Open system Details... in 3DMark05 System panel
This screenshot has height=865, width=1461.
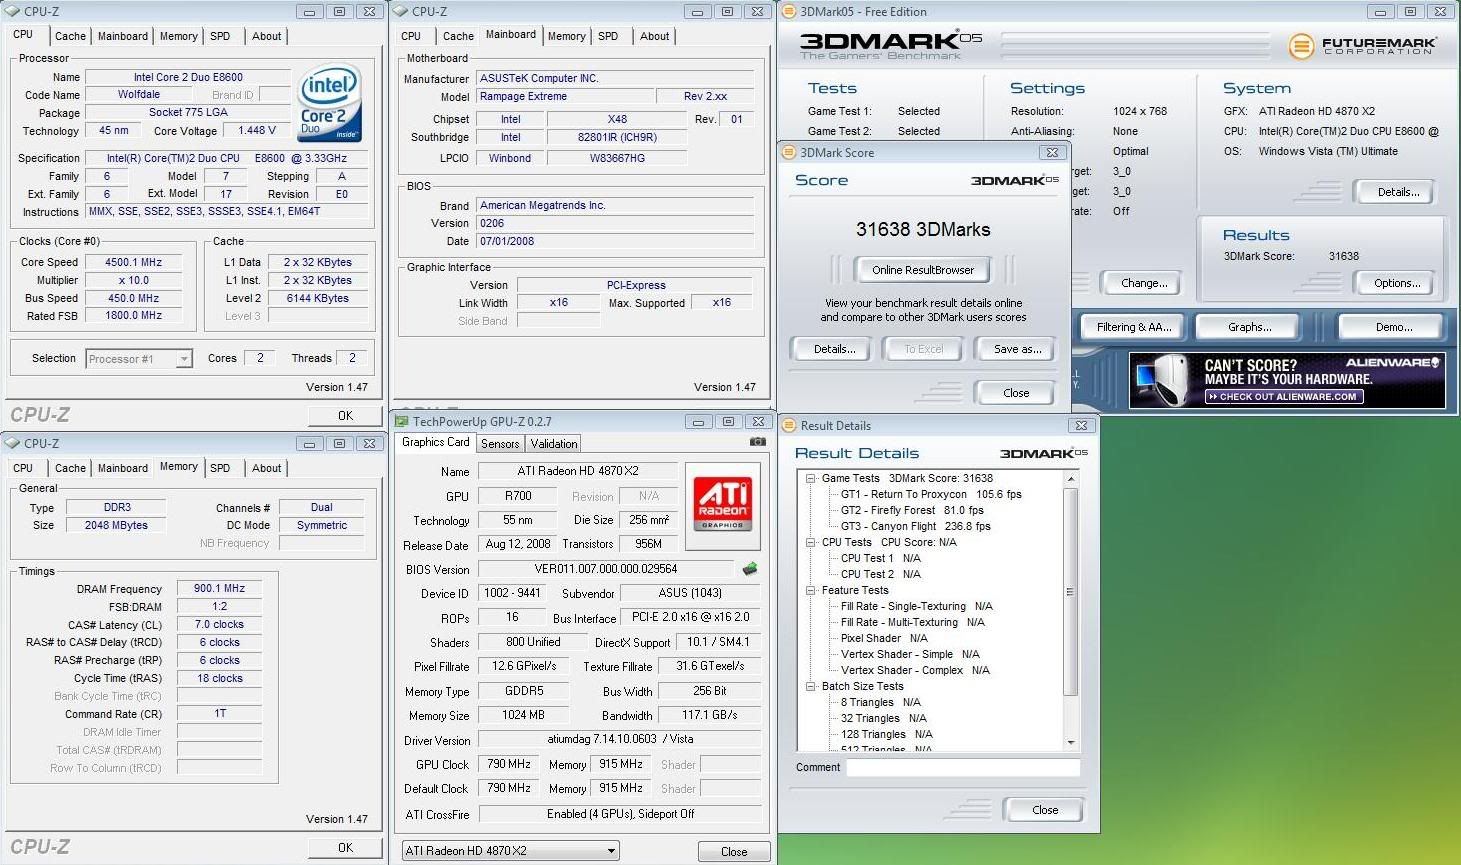[1398, 192]
